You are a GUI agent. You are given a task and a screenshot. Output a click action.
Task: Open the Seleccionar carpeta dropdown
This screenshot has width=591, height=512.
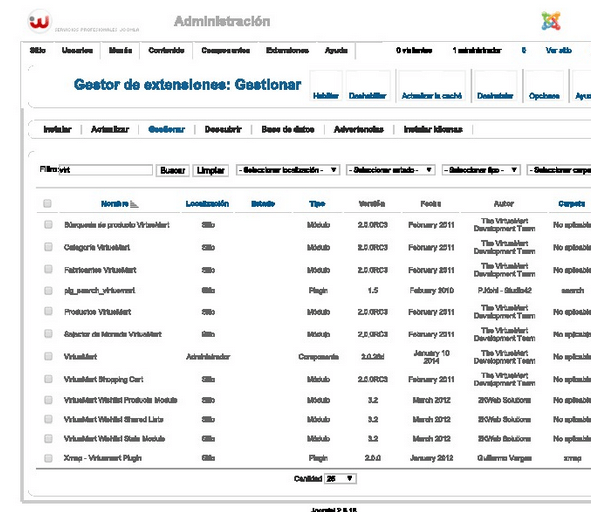(559, 170)
